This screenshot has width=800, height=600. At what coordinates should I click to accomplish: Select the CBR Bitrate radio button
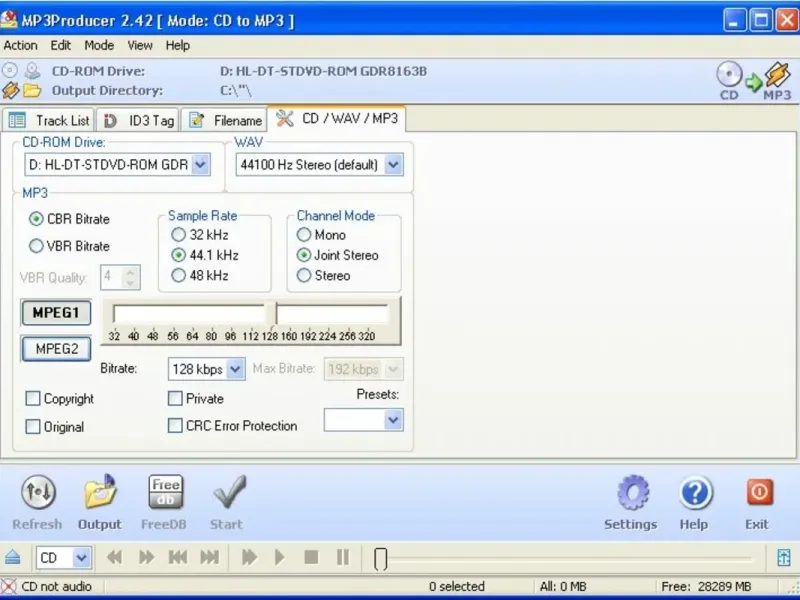click(36, 219)
